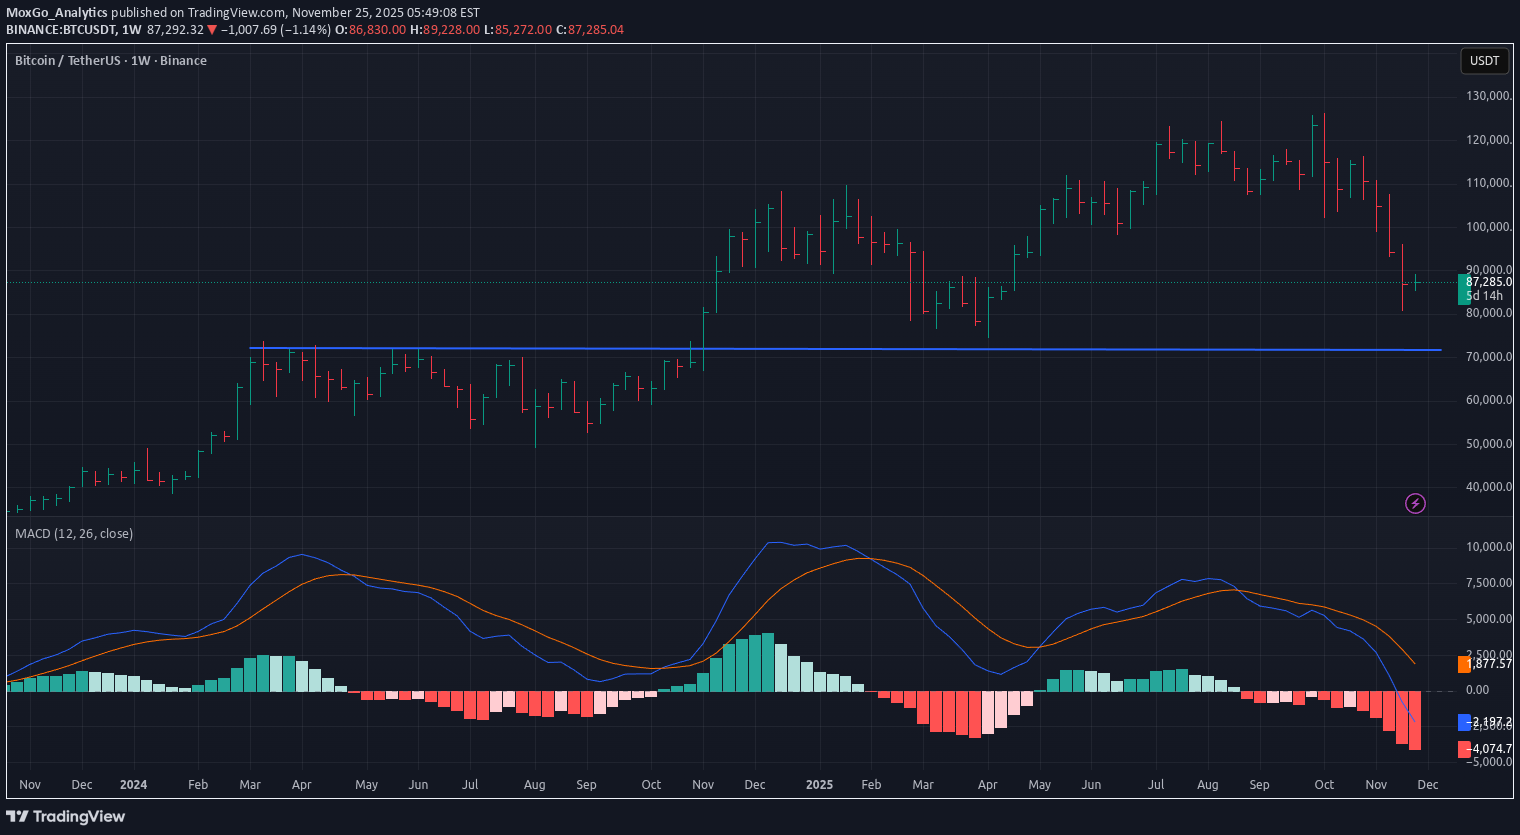Click the blue MACD line value label

[x=1487, y=721]
